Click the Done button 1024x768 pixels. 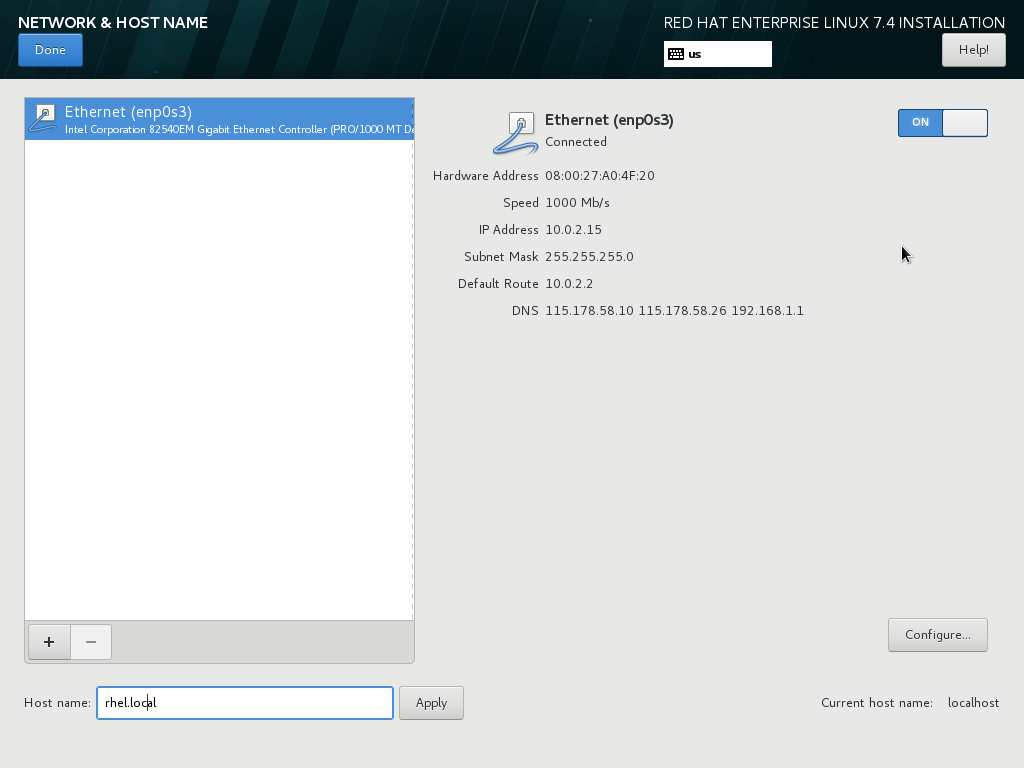50,50
